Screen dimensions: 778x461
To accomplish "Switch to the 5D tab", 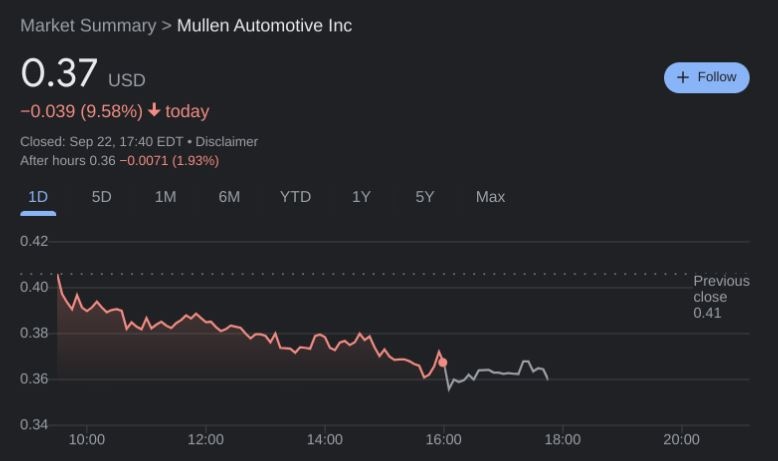I will click(101, 197).
